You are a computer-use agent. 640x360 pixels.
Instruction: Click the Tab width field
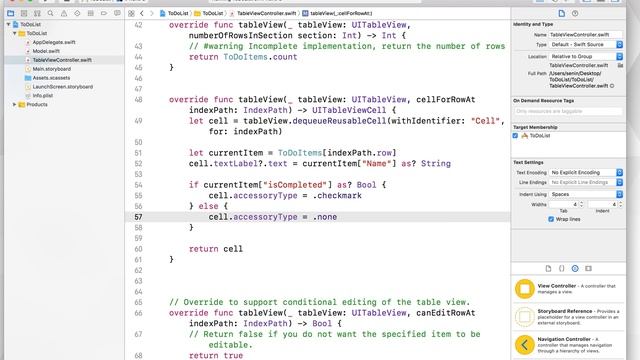tap(564, 204)
